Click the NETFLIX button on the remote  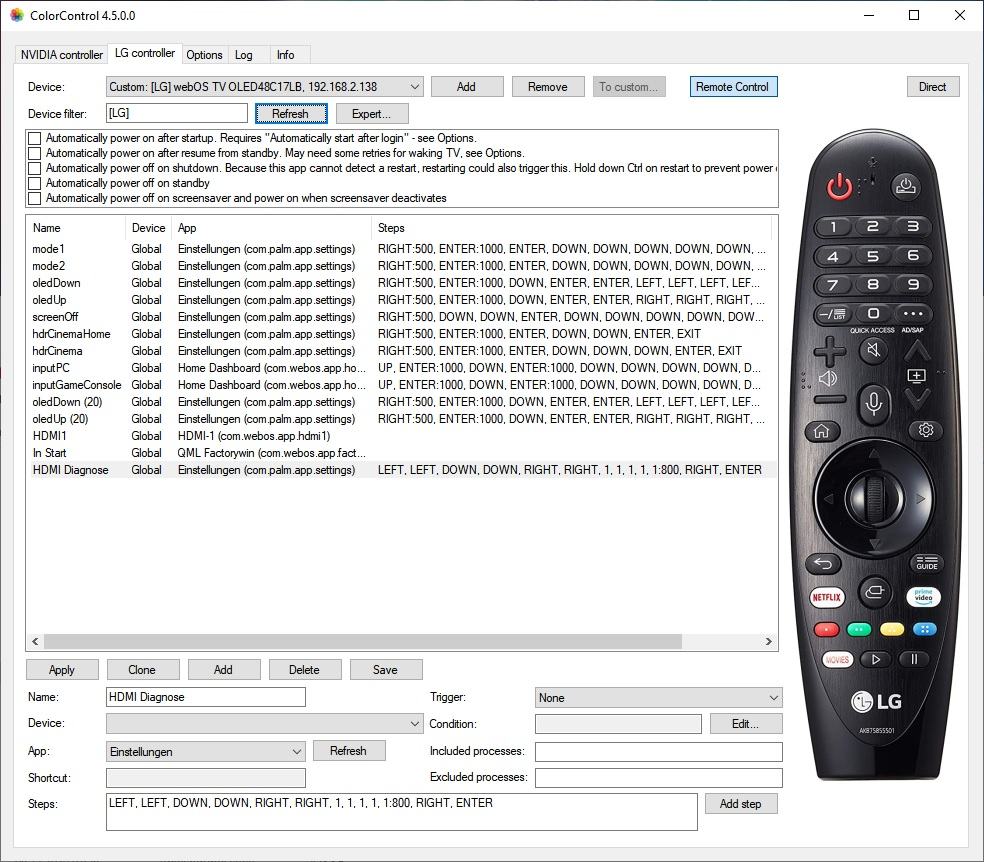pos(826,597)
